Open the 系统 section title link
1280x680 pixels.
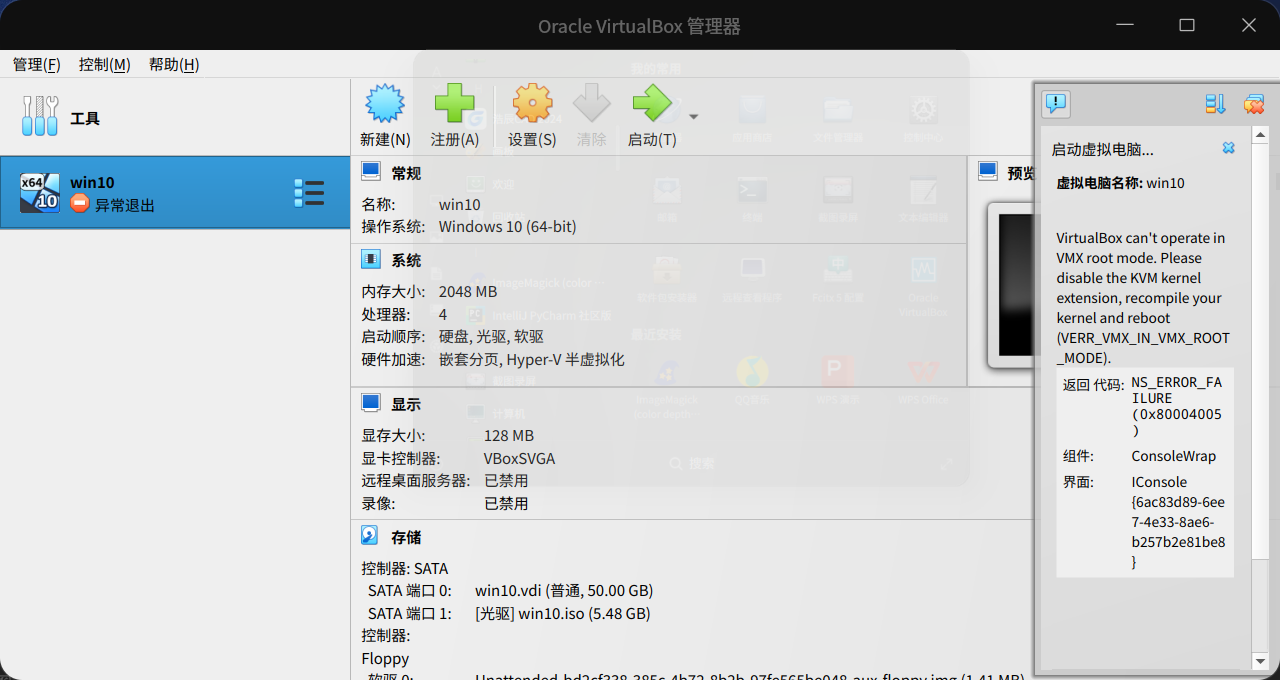coord(406,260)
